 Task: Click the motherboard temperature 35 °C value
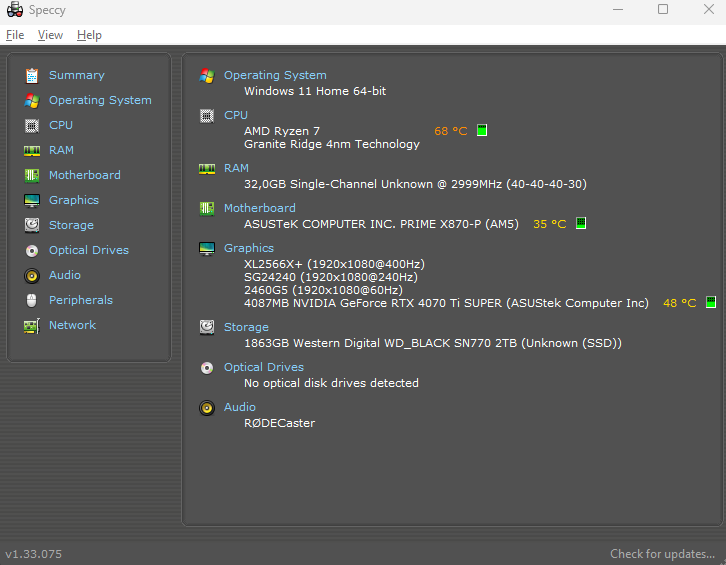(x=550, y=224)
